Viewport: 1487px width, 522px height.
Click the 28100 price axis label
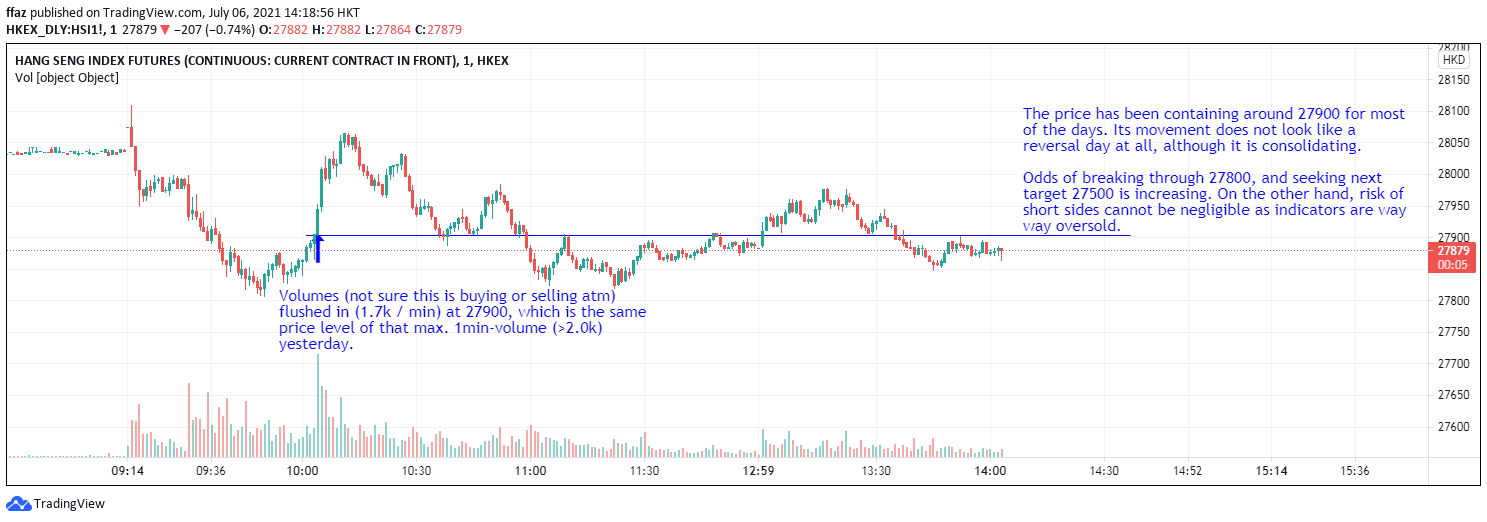[1452, 111]
